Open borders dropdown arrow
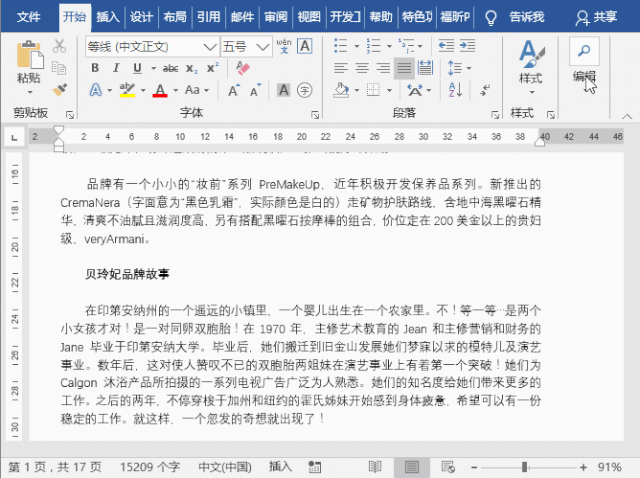The width and height of the screenshot is (640, 478). pyautogui.click(x=389, y=90)
